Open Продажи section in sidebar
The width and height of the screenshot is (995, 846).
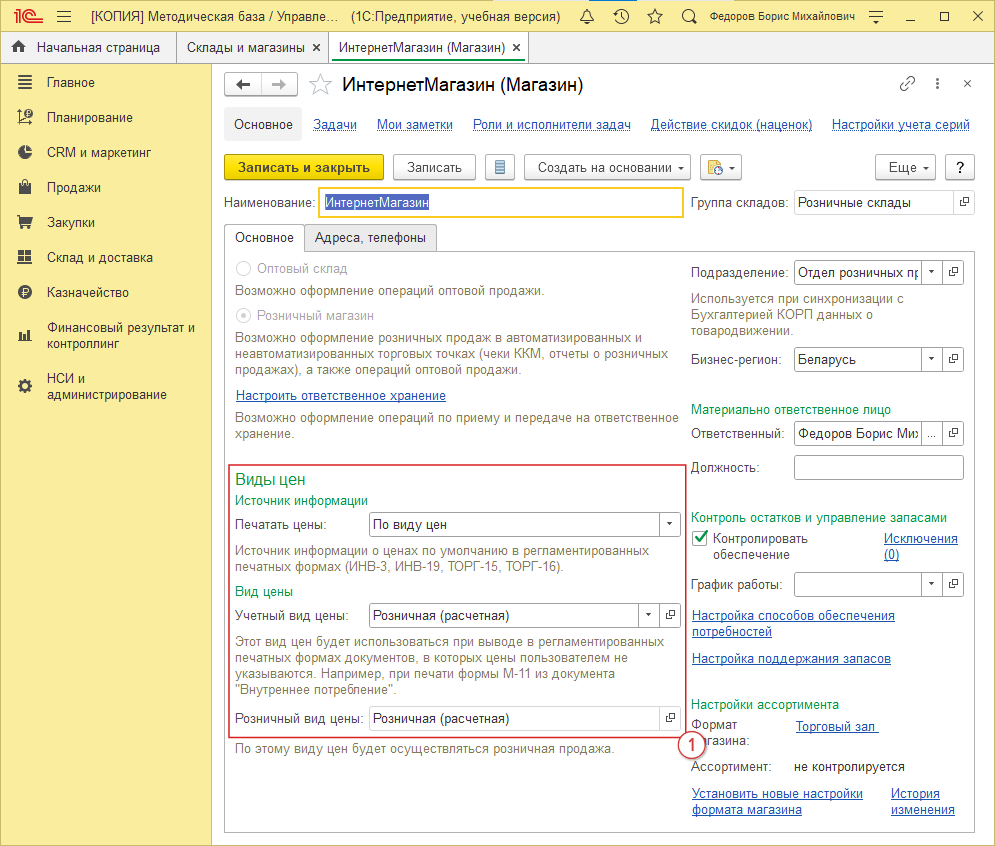[74, 187]
